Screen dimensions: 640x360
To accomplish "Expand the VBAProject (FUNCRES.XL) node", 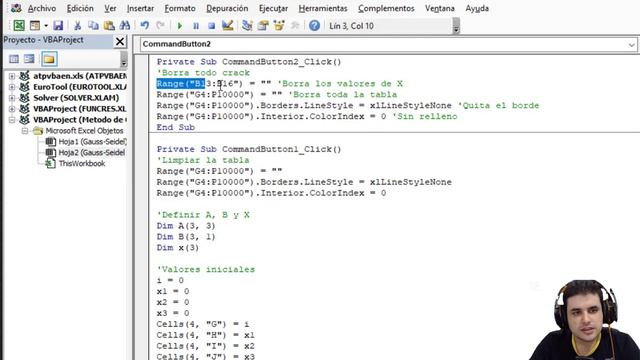I will tap(12, 109).
